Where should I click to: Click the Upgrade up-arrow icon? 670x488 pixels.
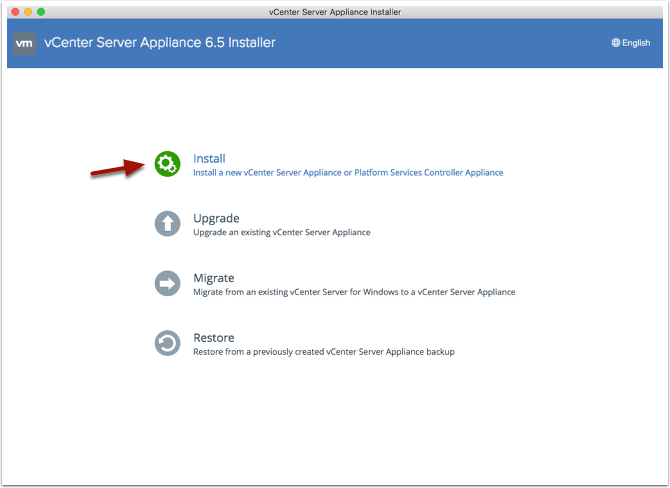tap(167, 224)
